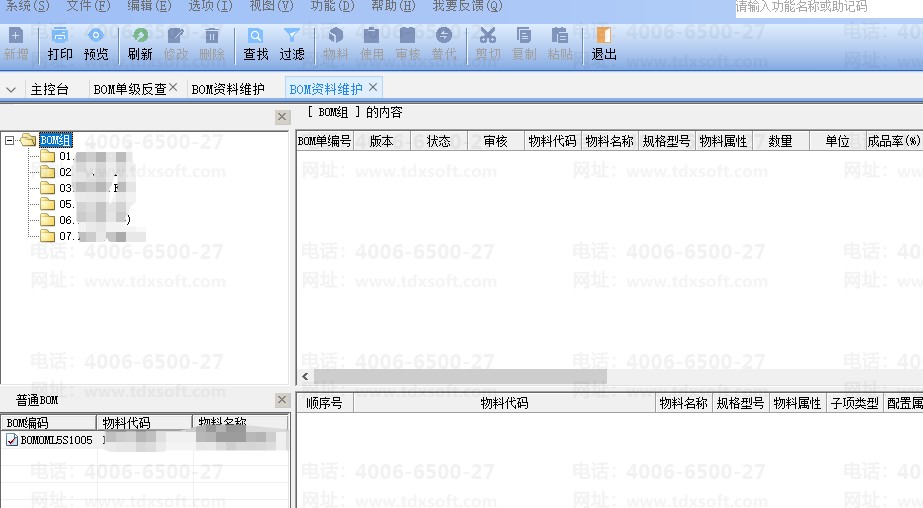
Task: Open the 功能(D) menu
Action: click(331, 6)
